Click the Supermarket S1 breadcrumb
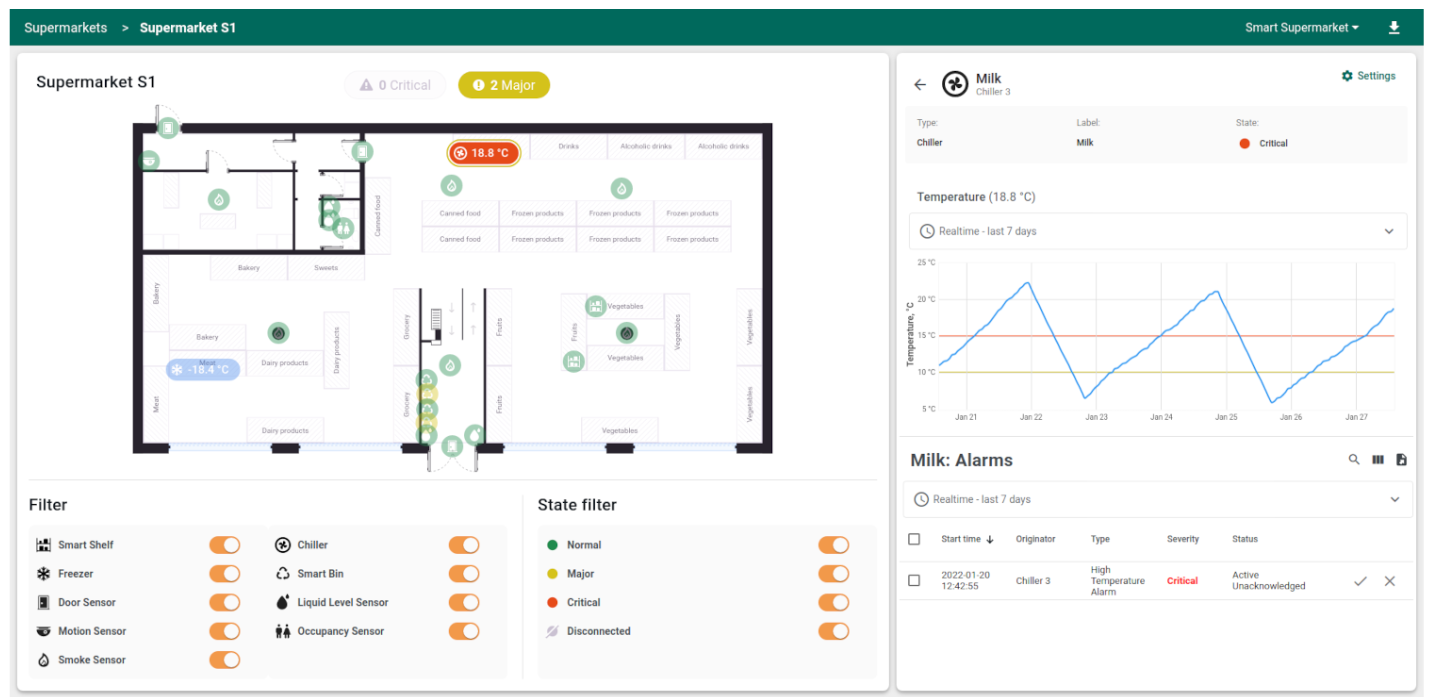The image size is (1432, 697). pyautogui.click(x=188, y=28)
